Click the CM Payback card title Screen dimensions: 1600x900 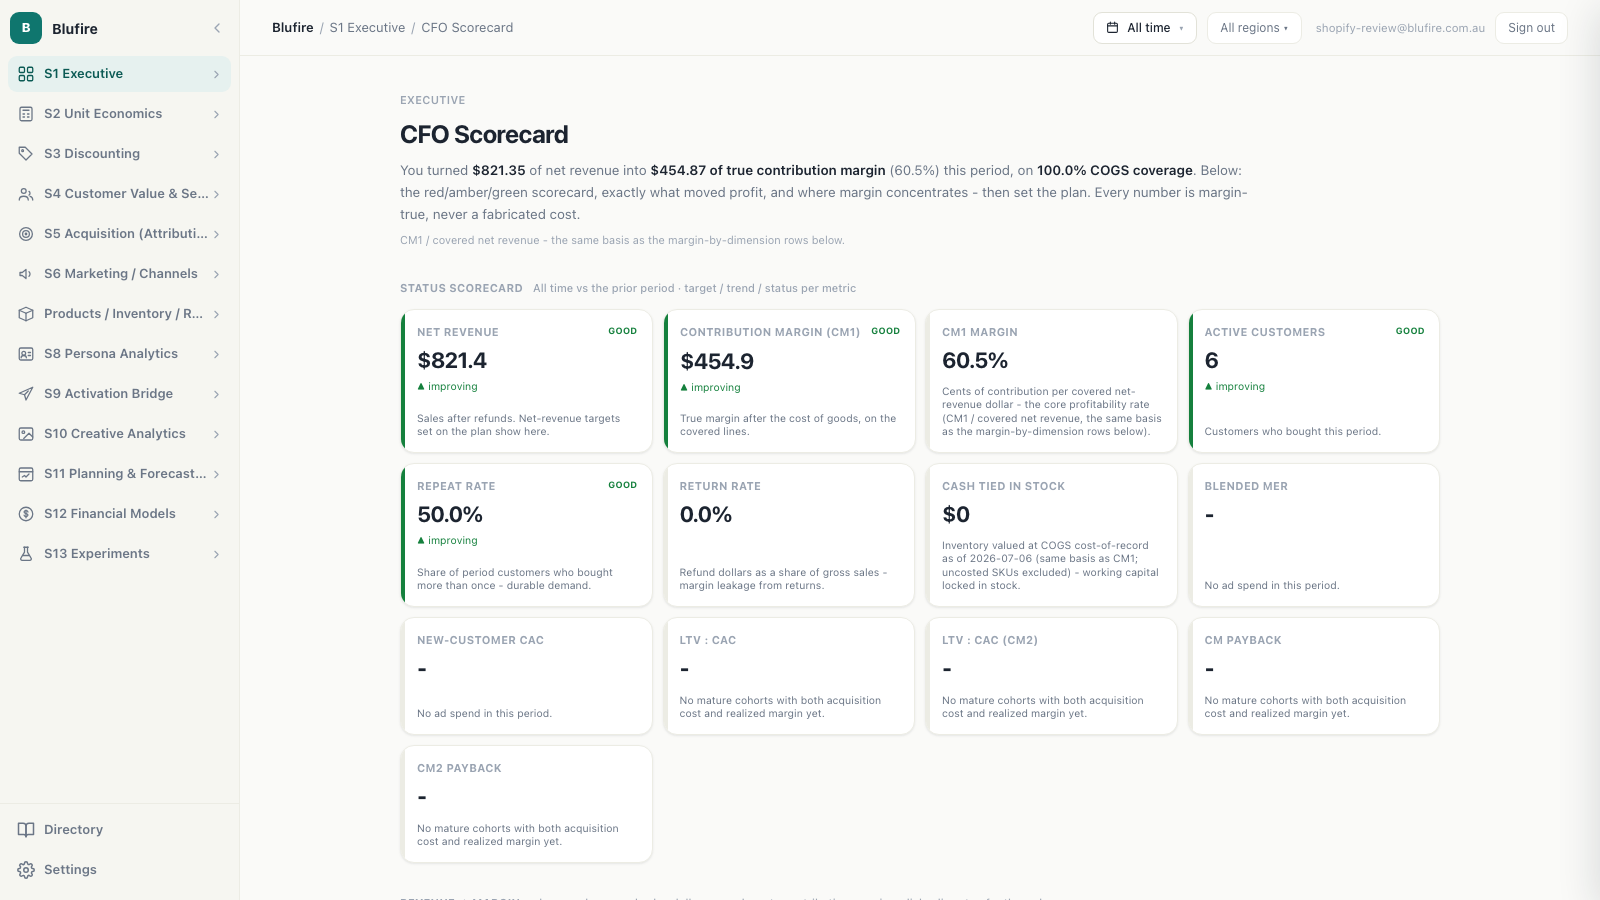pyautogui.click(x=1243, y=640)
